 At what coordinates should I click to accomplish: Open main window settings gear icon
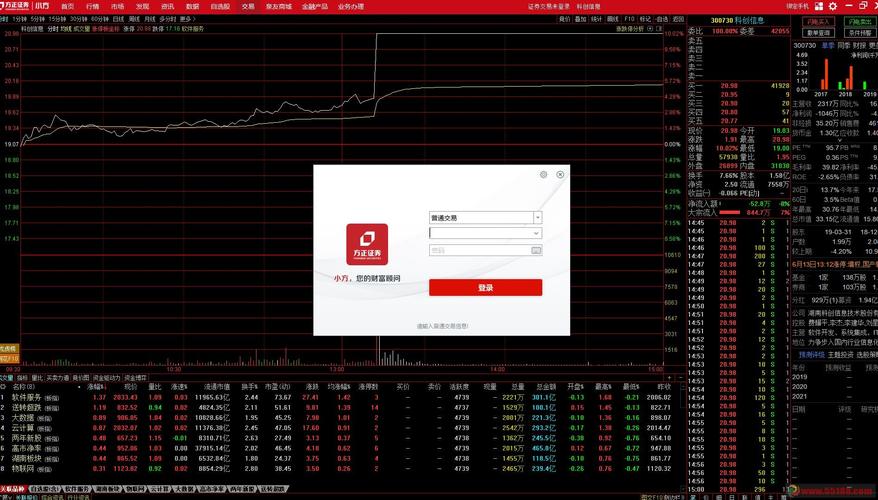(833, 6)
